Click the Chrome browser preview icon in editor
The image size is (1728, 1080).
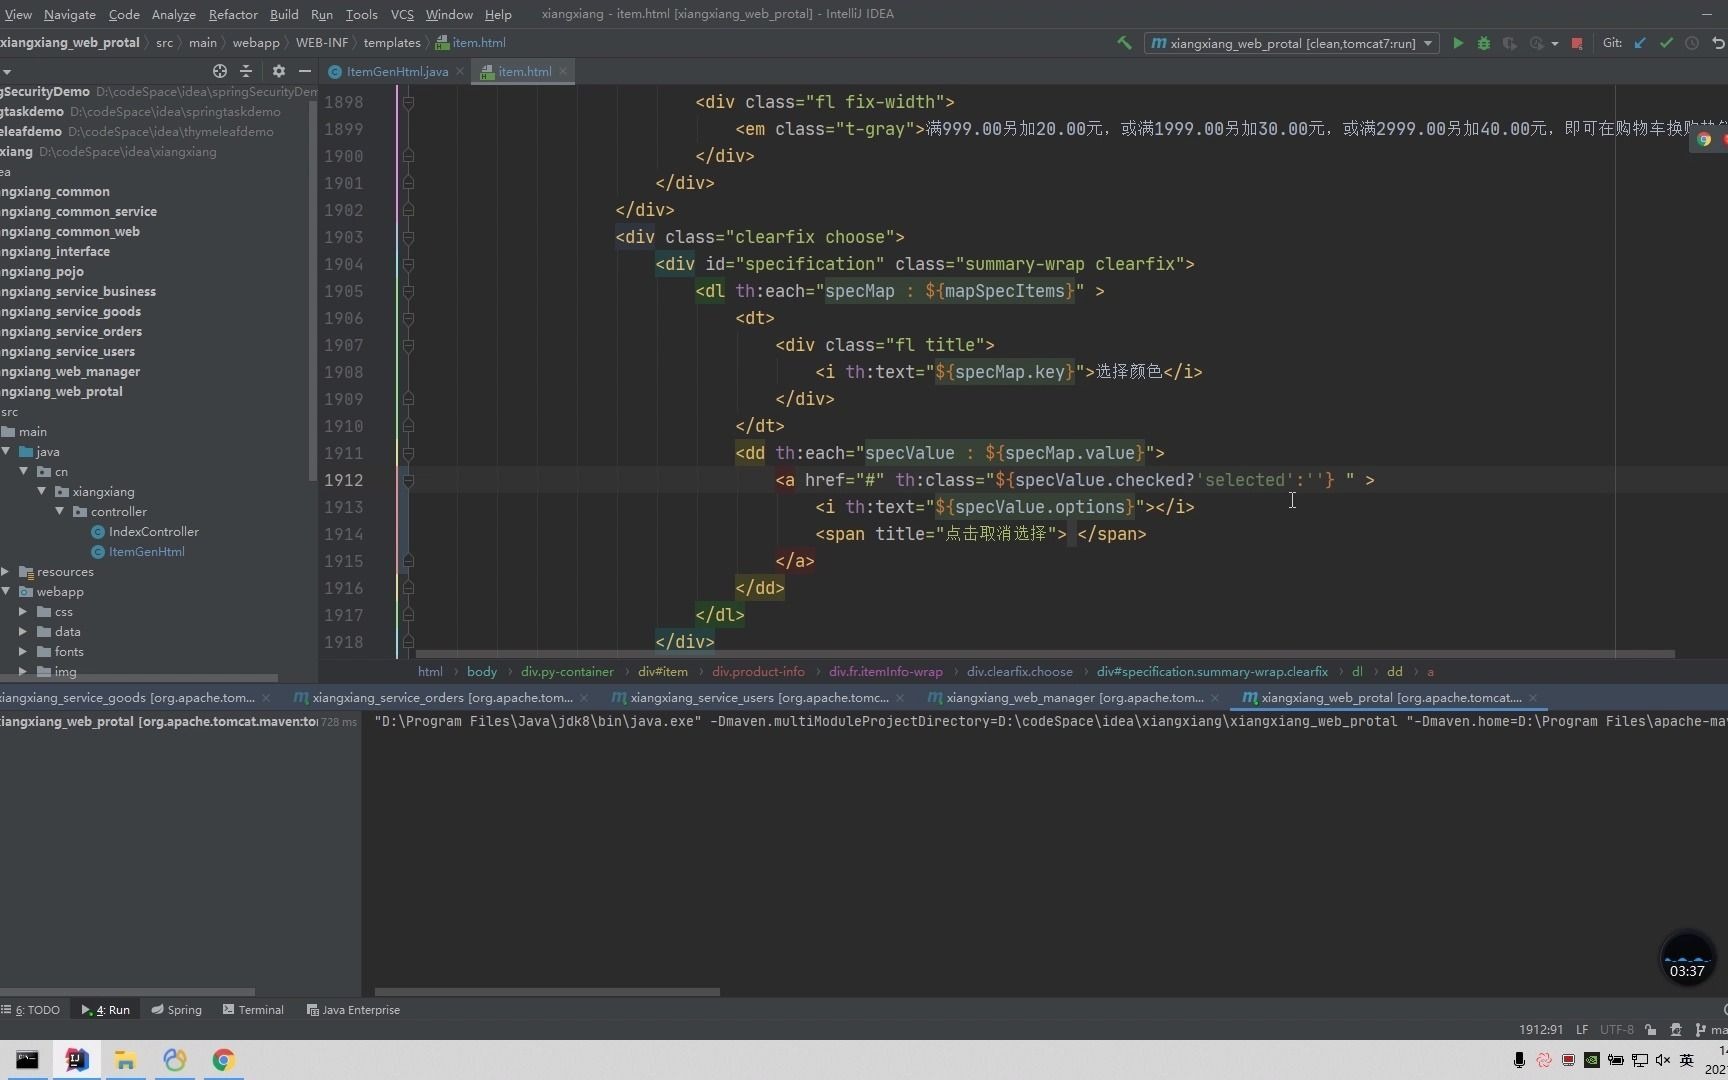[1704, 140]
